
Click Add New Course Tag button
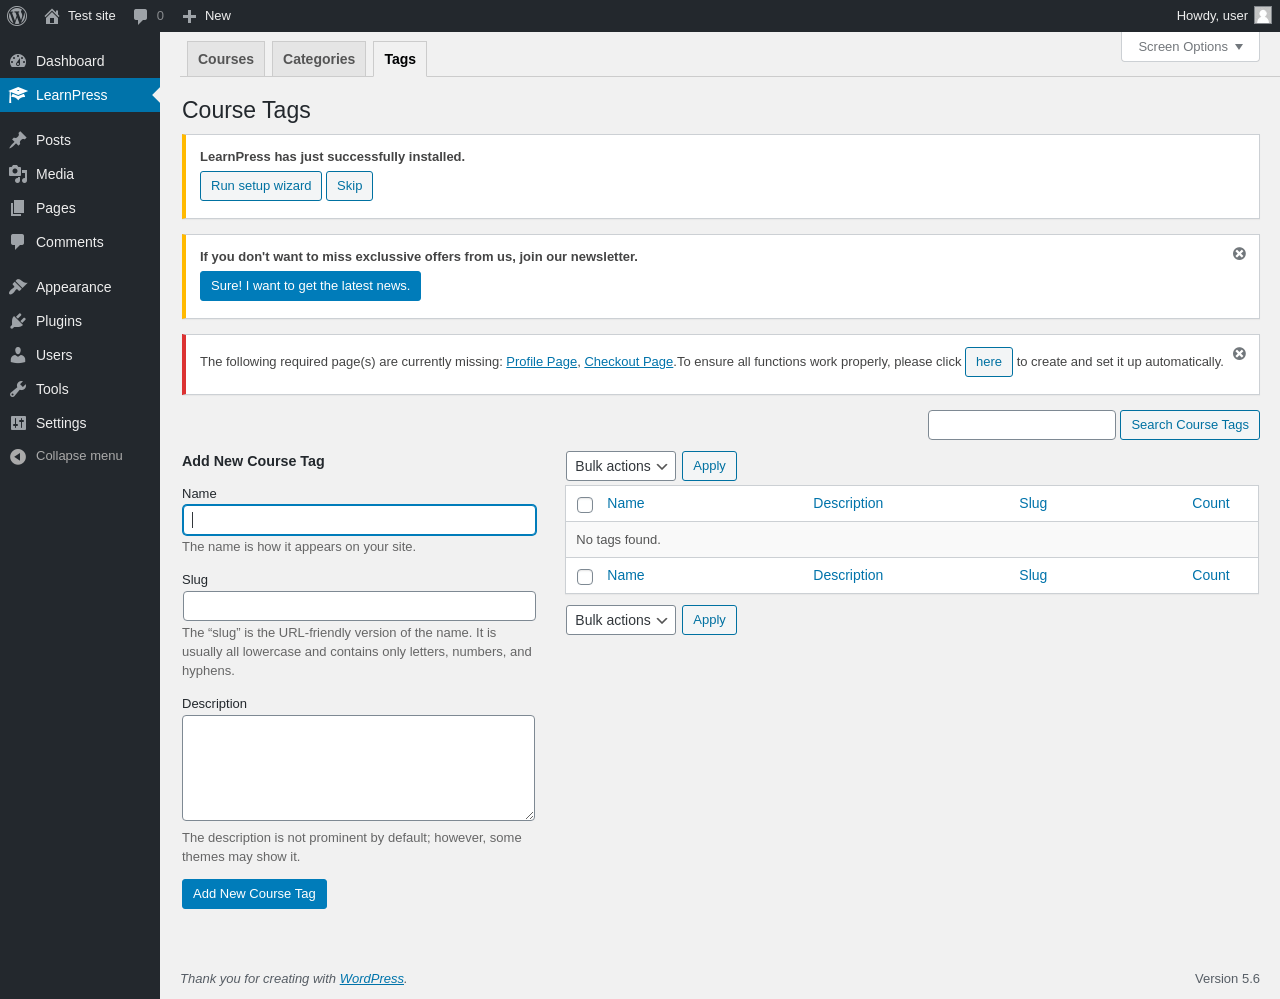254,894
